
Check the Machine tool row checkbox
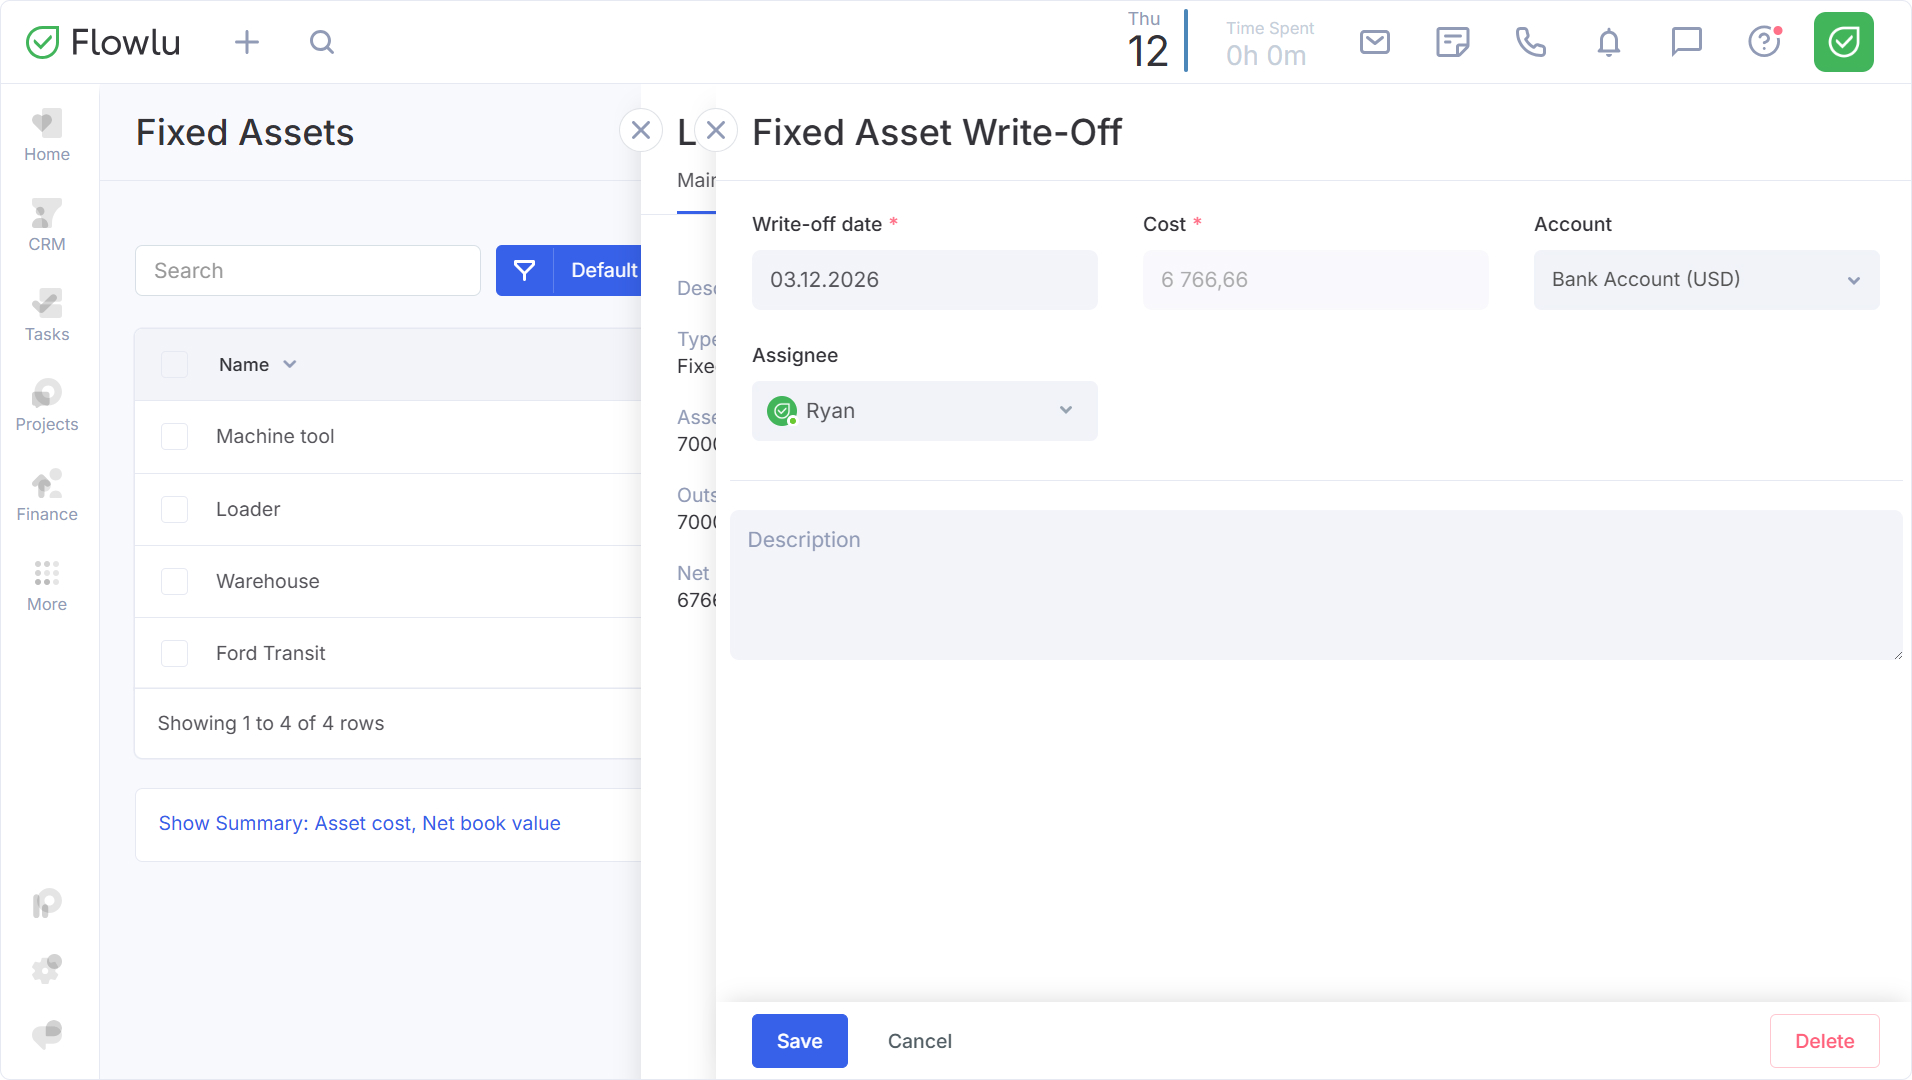coord(175,437)
